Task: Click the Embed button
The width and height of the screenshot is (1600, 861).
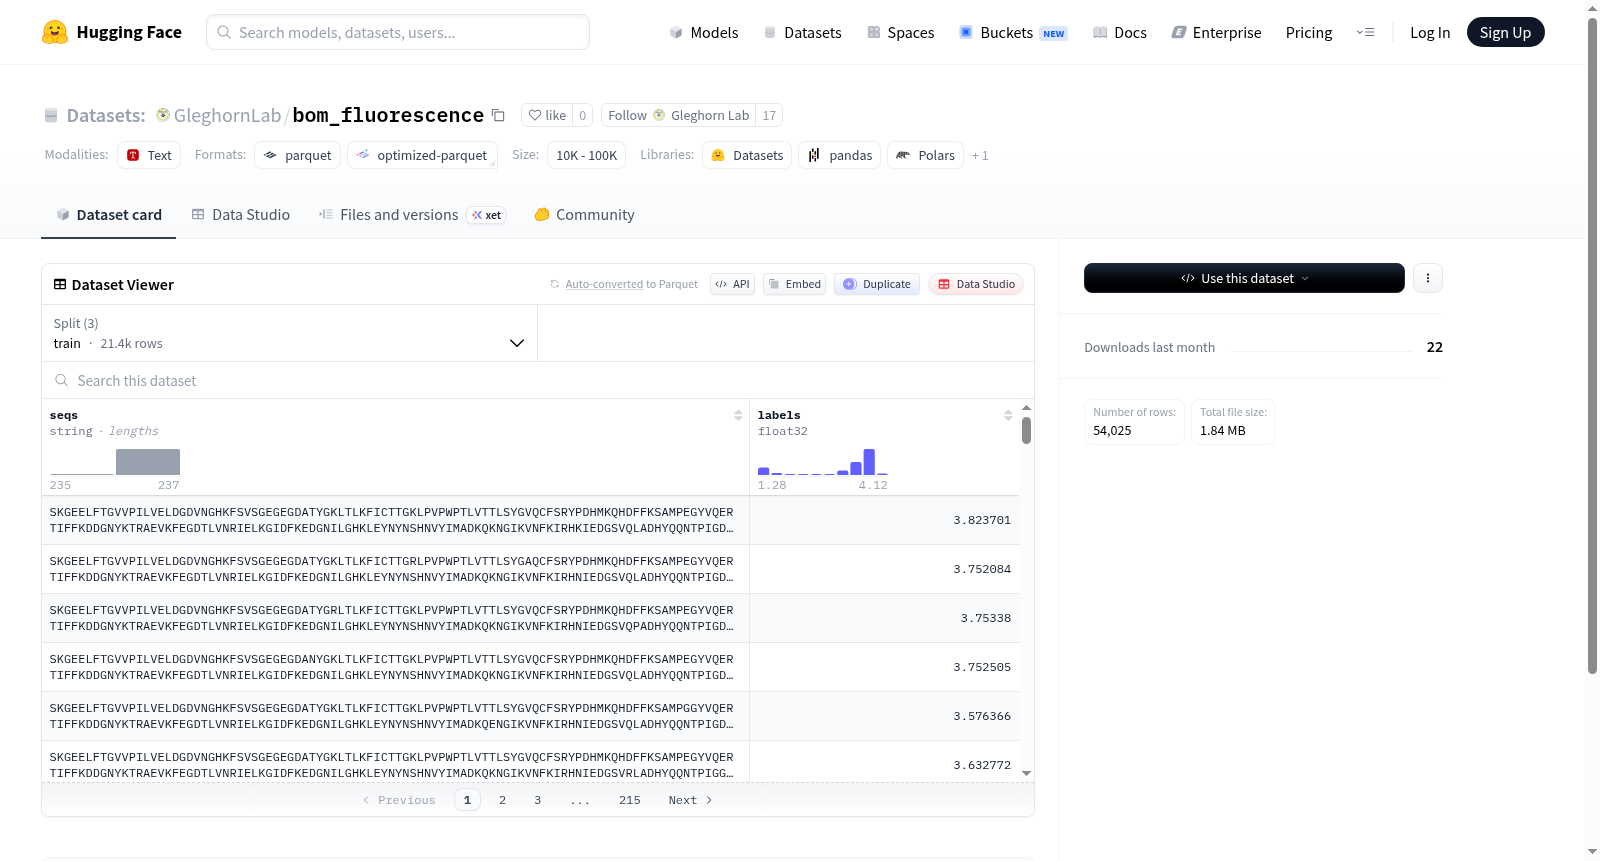Action: click(x=794, y=284)
